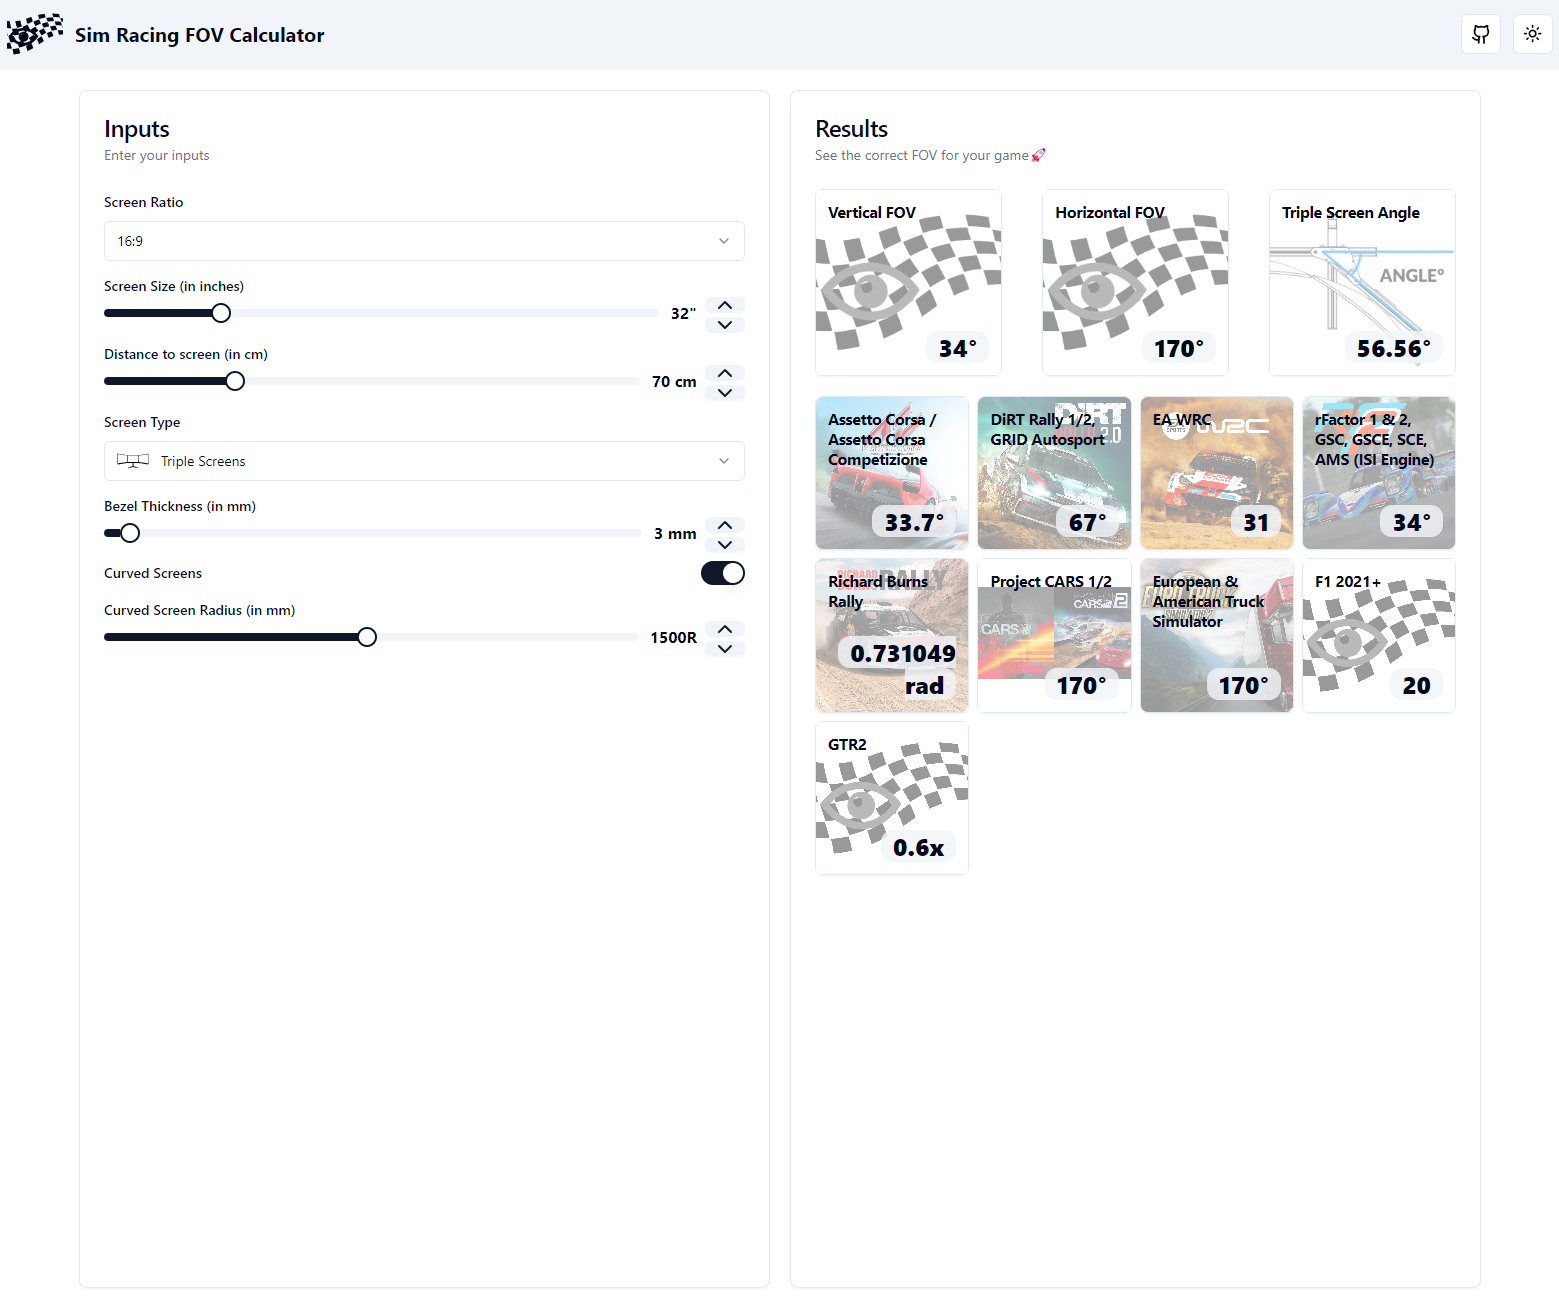Open the Project CARS 1/2 card
This screenshot has height=1302, width=1559.
point(1054,635)
